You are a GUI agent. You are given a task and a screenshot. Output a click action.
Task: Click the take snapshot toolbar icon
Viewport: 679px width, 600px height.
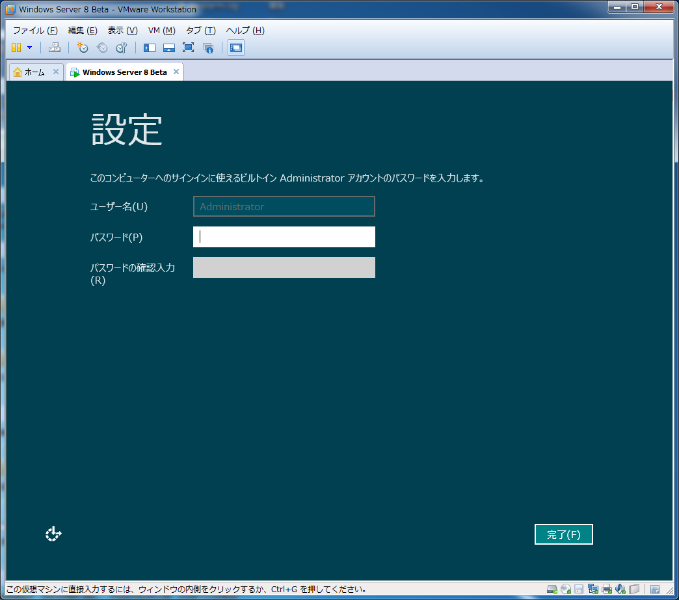(x=82, y=47)
